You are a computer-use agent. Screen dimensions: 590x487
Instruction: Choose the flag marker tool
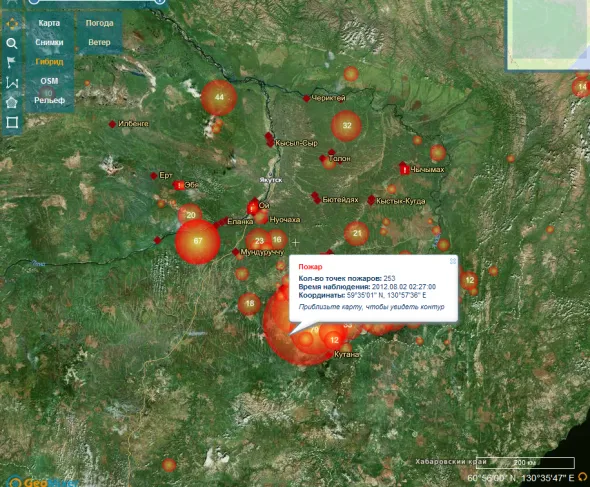click(11, 62)
